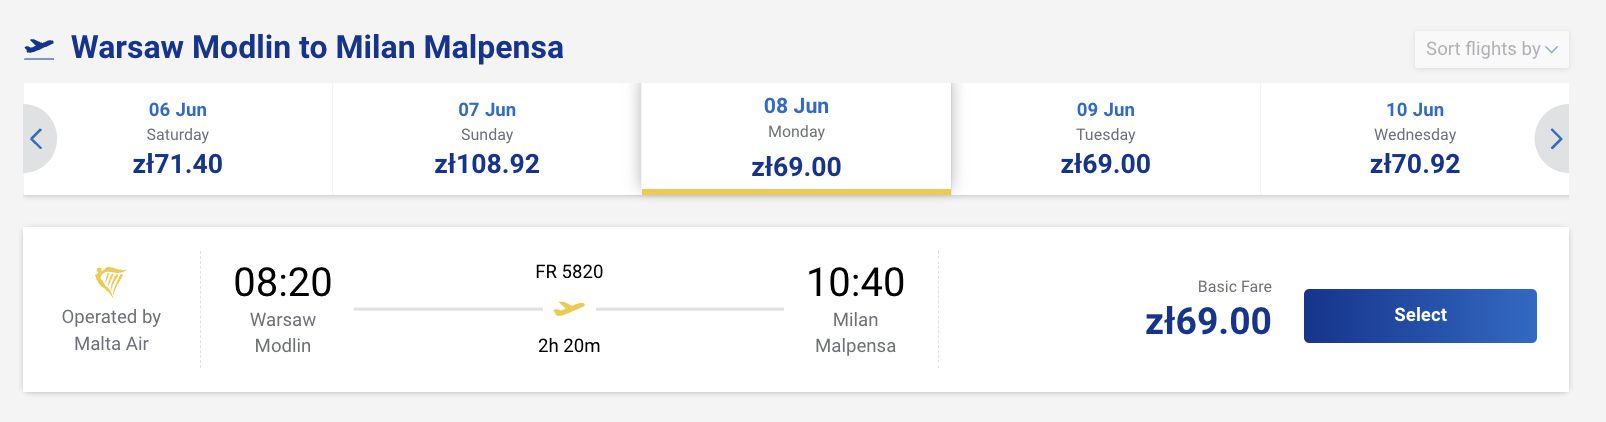Click the 10:40 arrival time
This screenshot has width=1606, height=422.
[855, 283]
